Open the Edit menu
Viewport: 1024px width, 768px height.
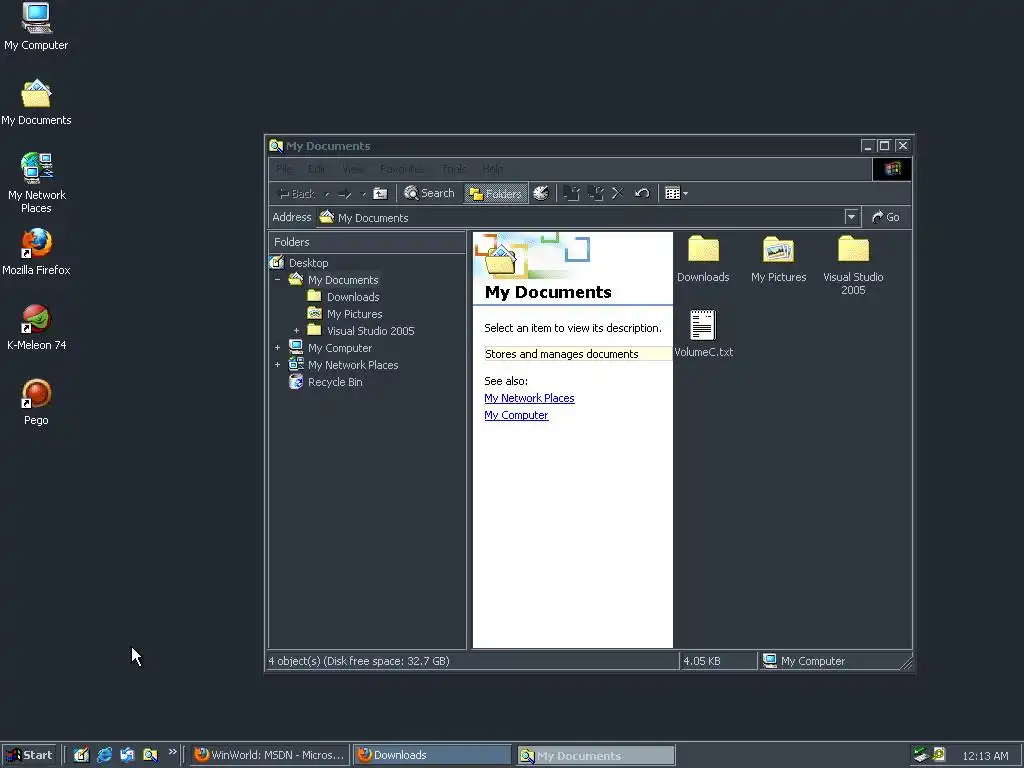click(x=317, y=169)
